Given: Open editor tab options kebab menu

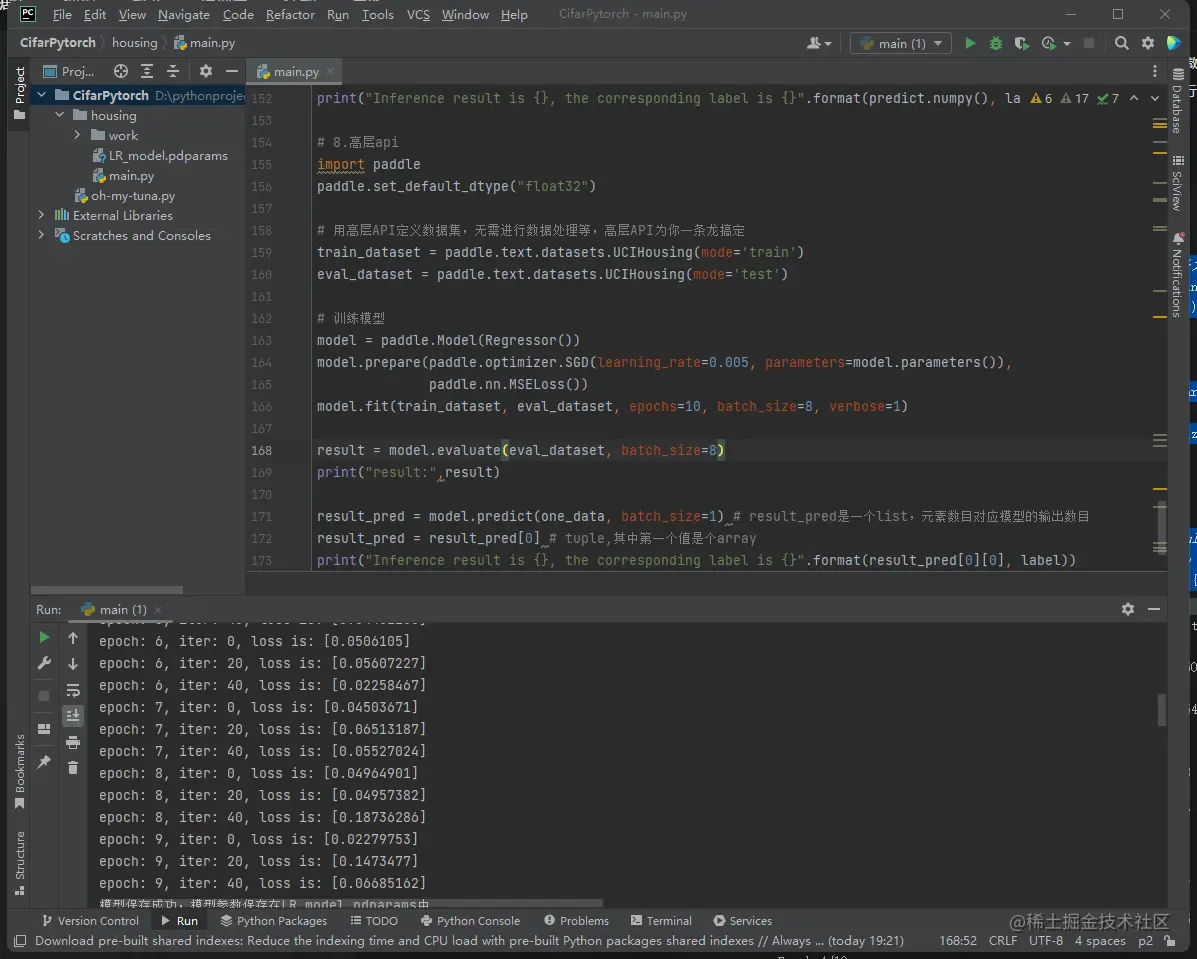Looking at the screenshot, I should pos(1154,71).
